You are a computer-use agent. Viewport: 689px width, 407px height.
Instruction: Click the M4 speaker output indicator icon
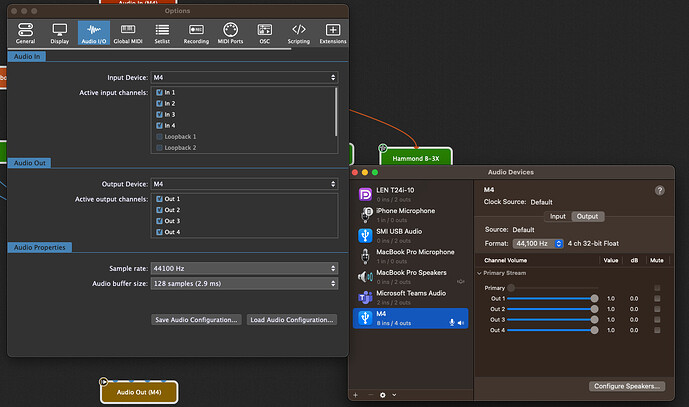point(461,323)
